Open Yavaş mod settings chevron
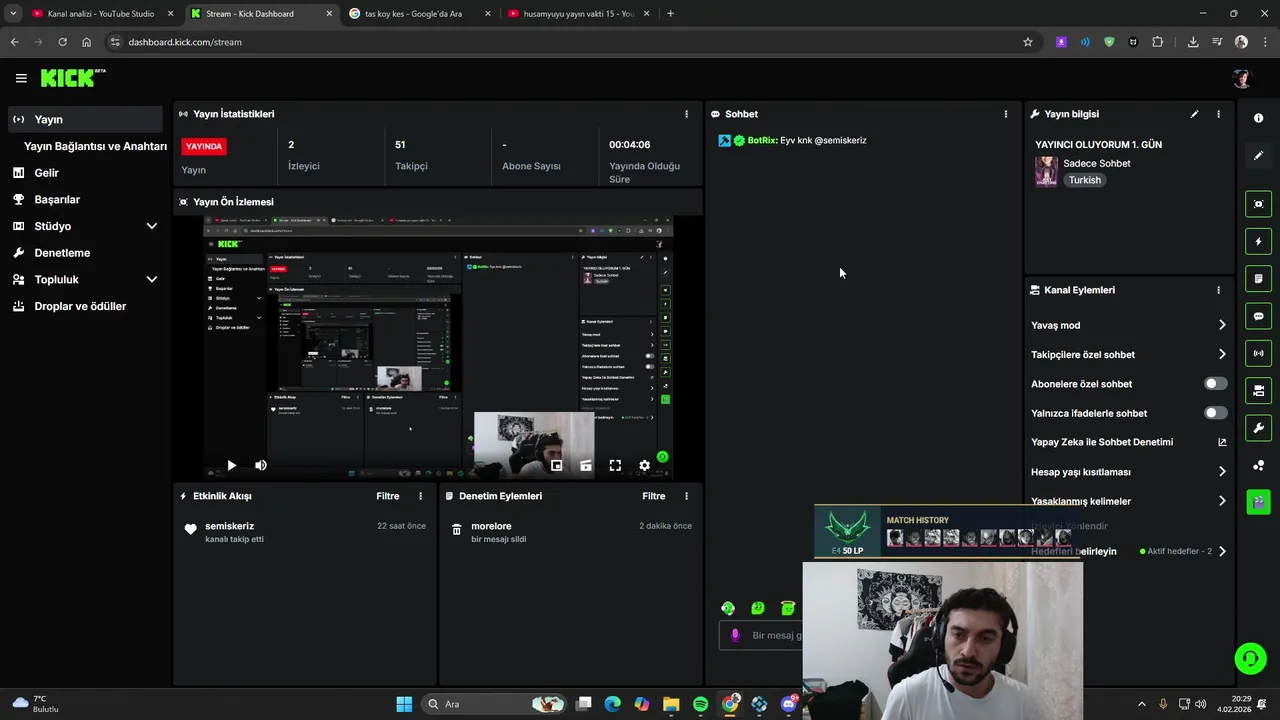This screenshot has width=1280, height=720. pyautogui.click(x=1222, y=325)
